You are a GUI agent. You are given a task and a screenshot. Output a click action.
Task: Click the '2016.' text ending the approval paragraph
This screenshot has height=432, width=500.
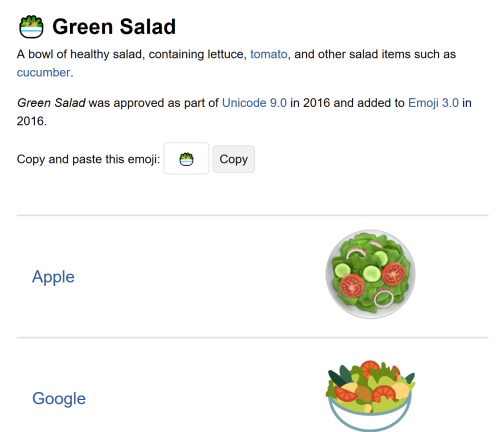tap(32, 121)
